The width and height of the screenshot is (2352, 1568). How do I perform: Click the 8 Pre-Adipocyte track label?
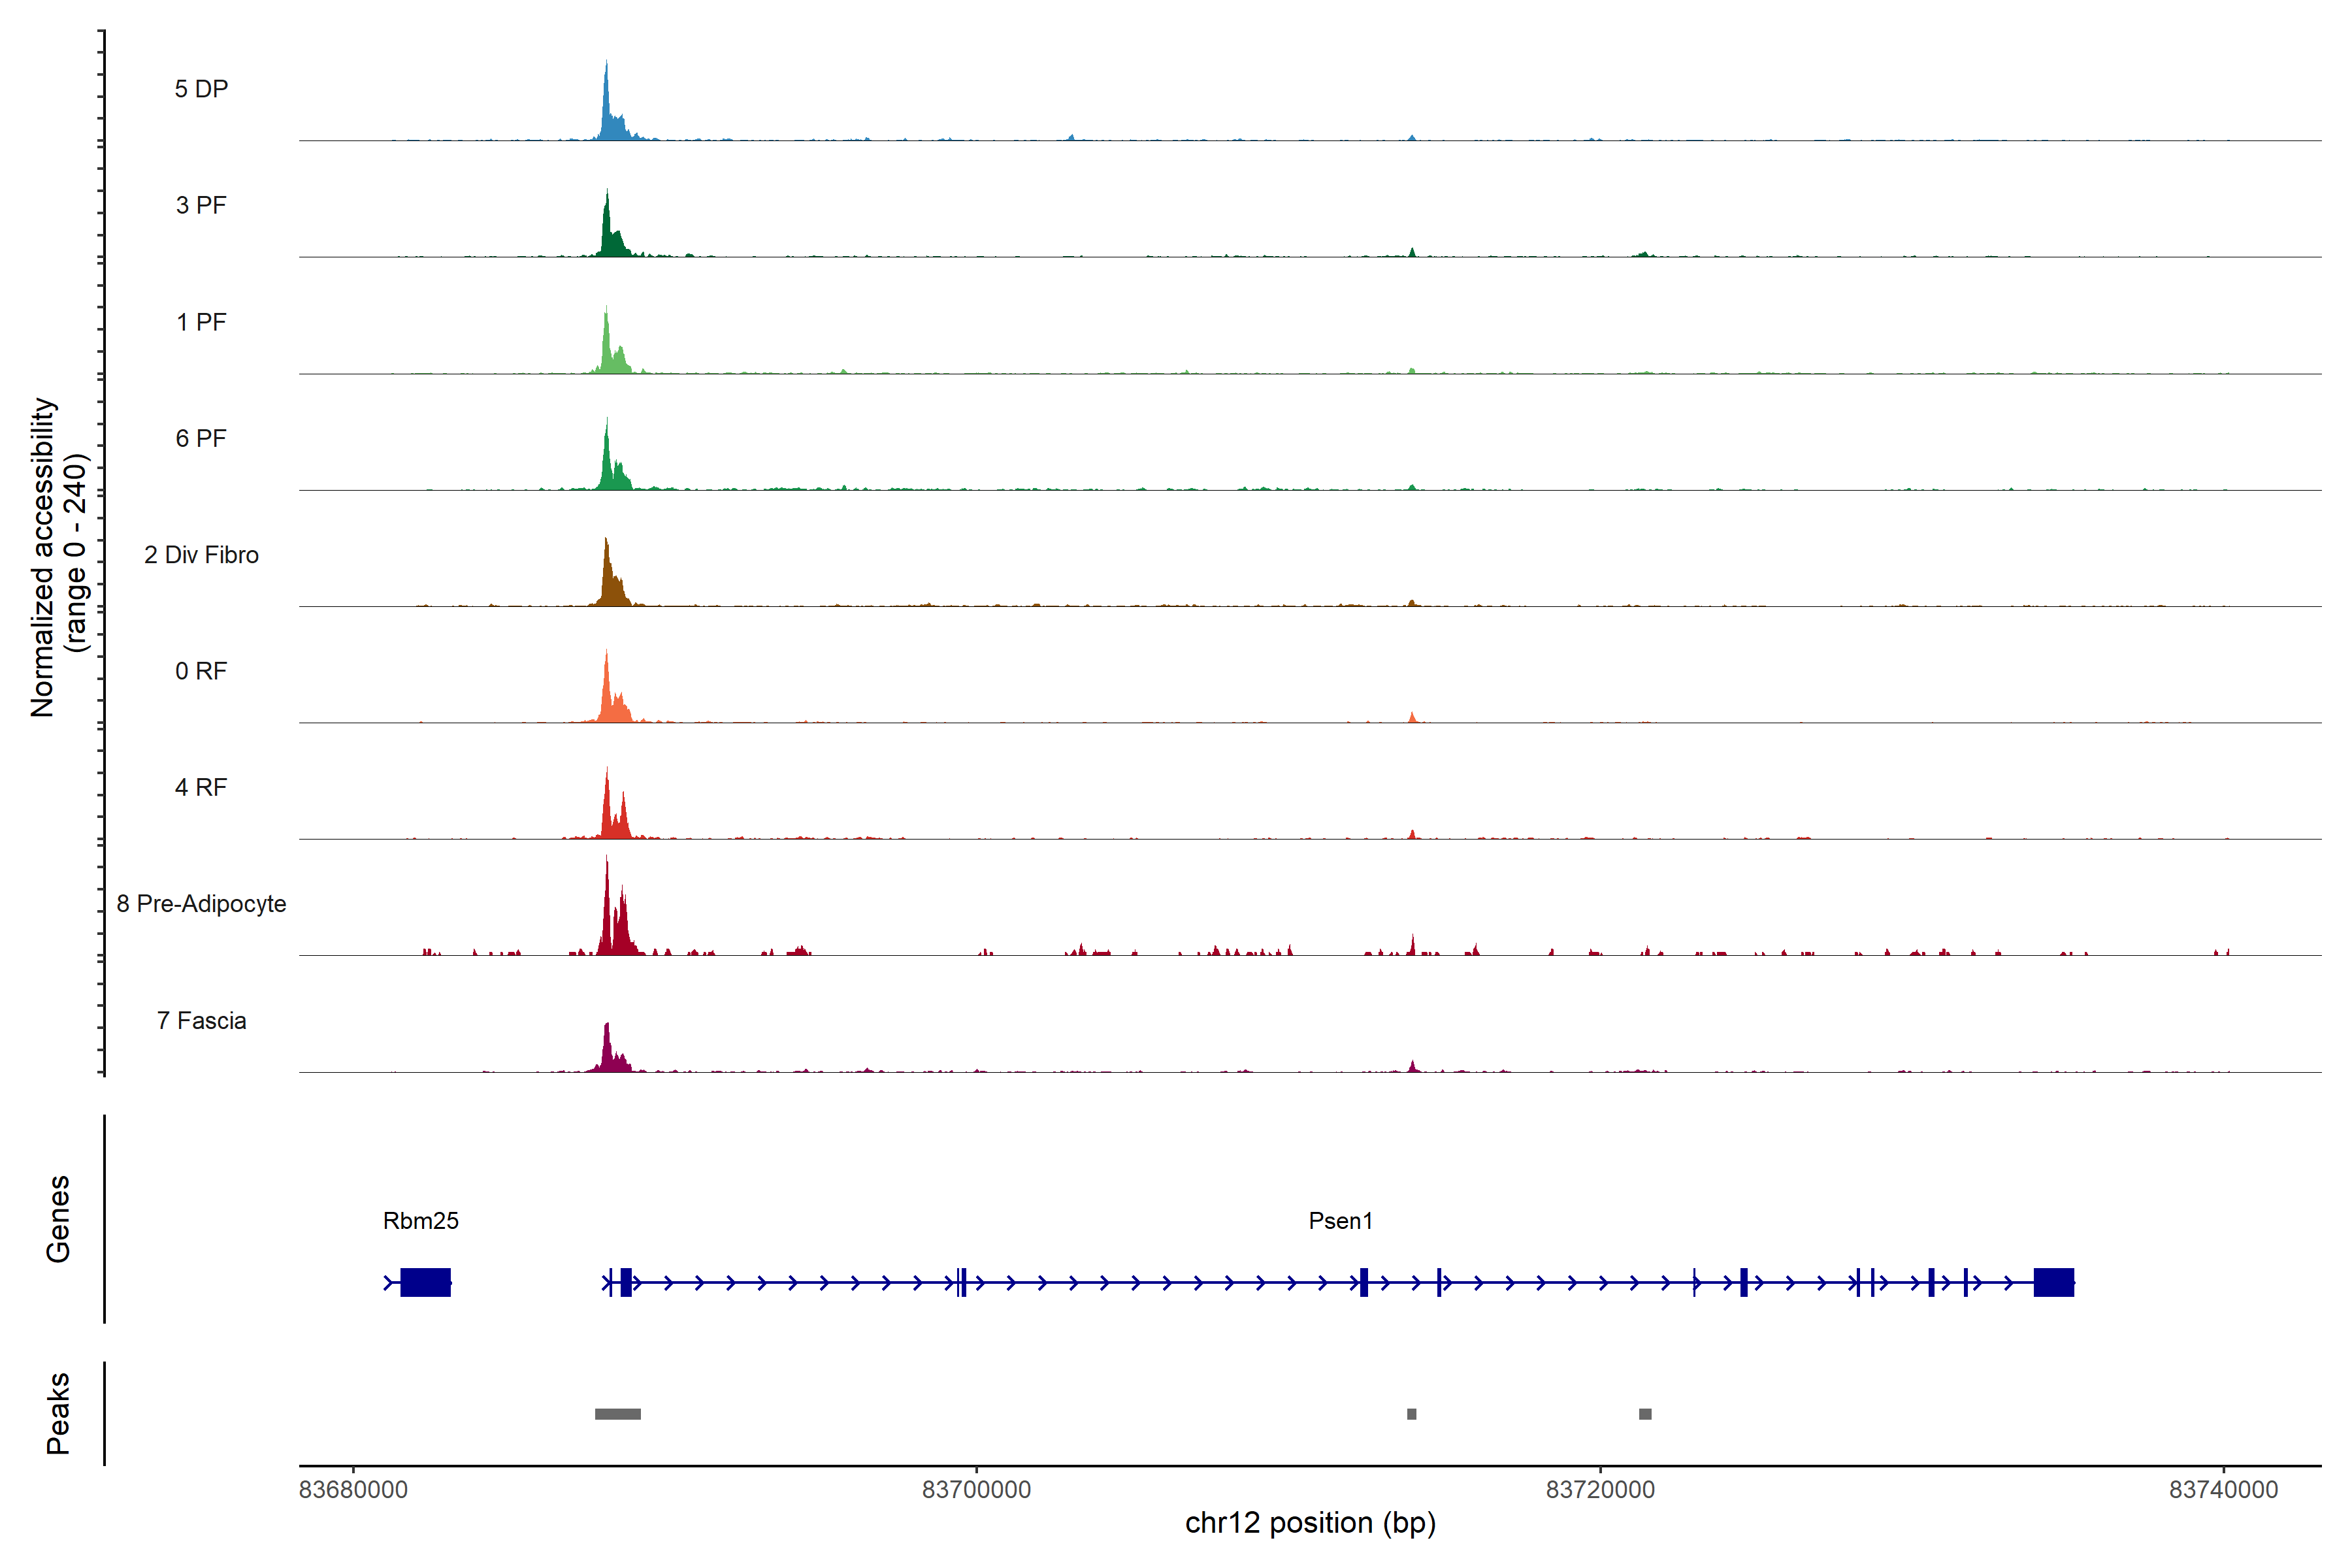coord(201,904)
